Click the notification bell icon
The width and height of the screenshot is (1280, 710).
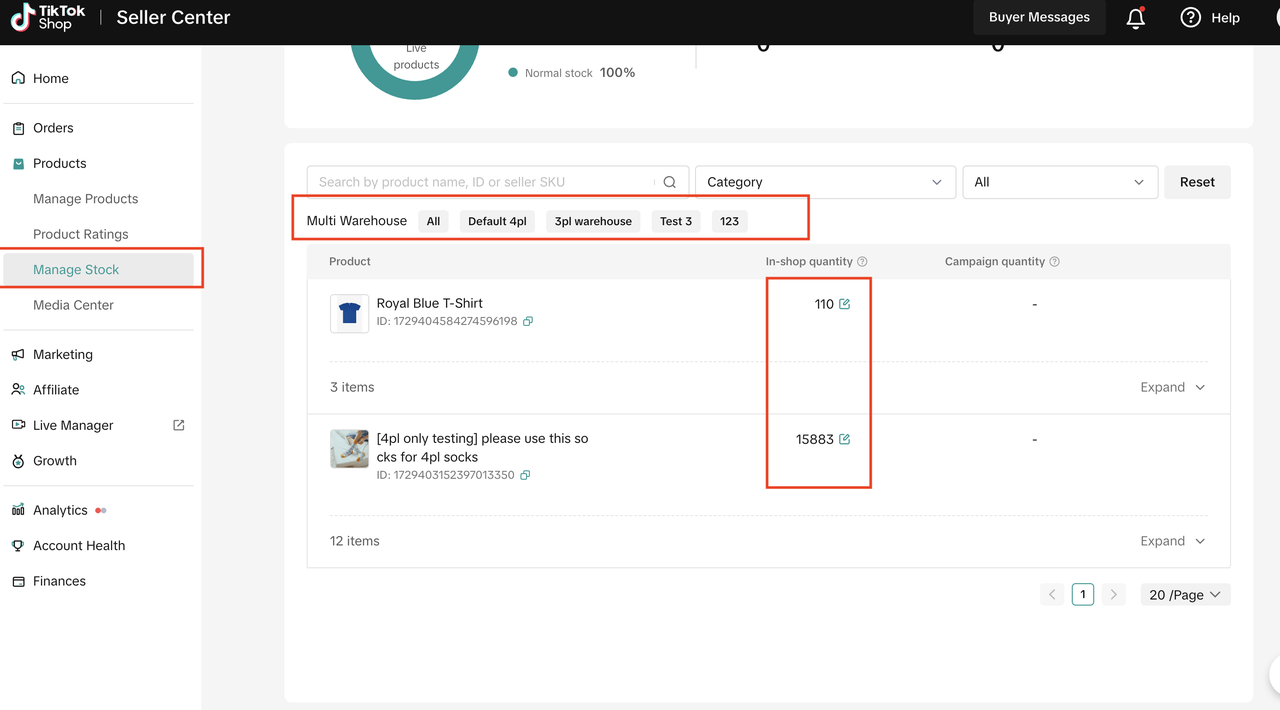[x=1136, y=18]
